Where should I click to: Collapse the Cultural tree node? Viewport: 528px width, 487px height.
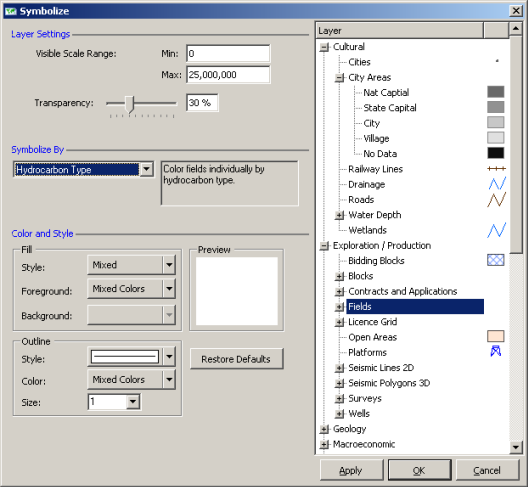coord(324,47)
